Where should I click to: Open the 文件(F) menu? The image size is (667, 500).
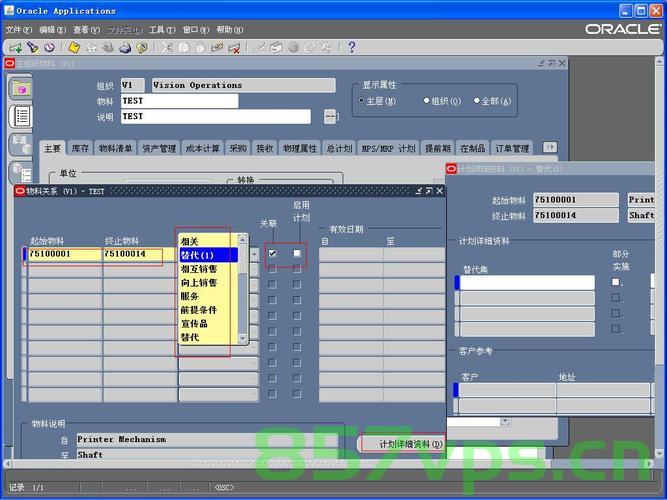point(19,30)
